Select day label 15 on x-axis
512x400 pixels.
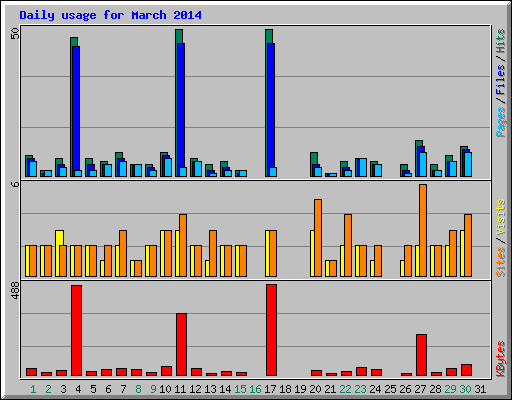pos(240,389)
